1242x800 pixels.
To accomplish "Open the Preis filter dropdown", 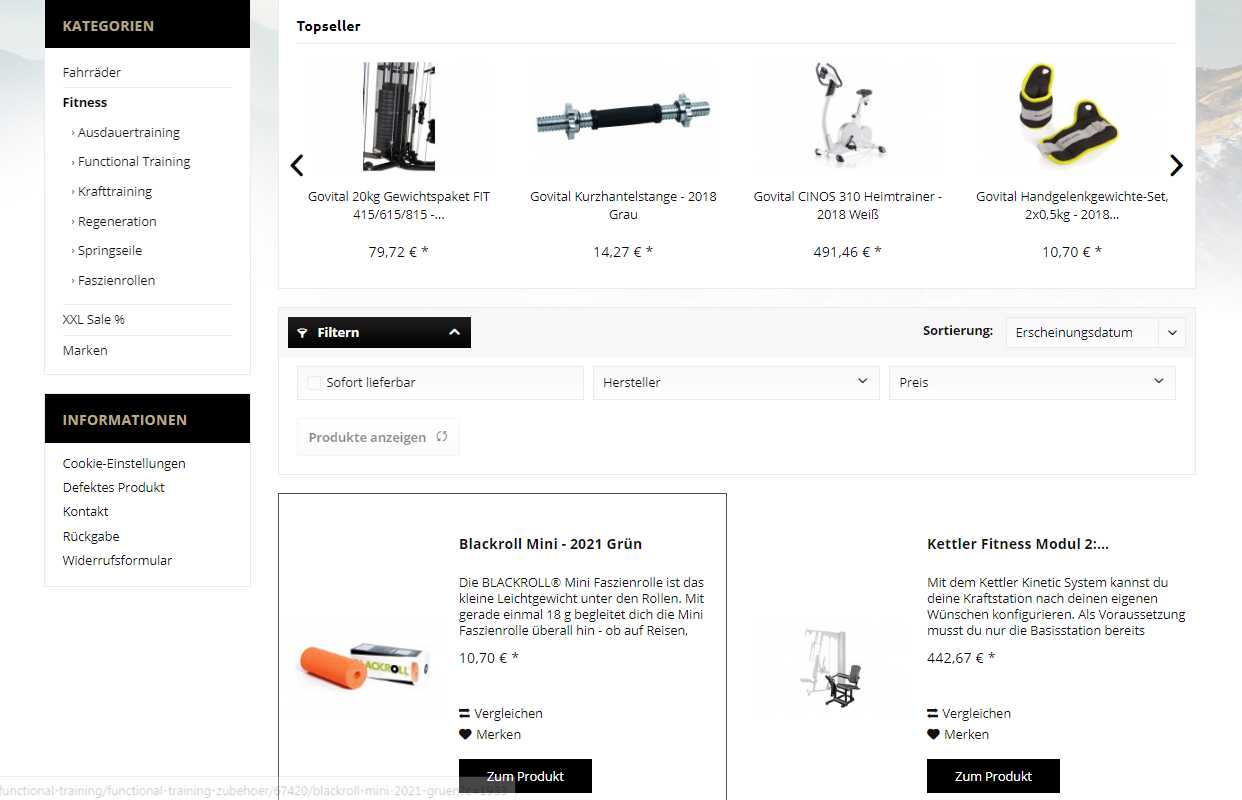I will pyautogui.click(x=1032, y=382).
